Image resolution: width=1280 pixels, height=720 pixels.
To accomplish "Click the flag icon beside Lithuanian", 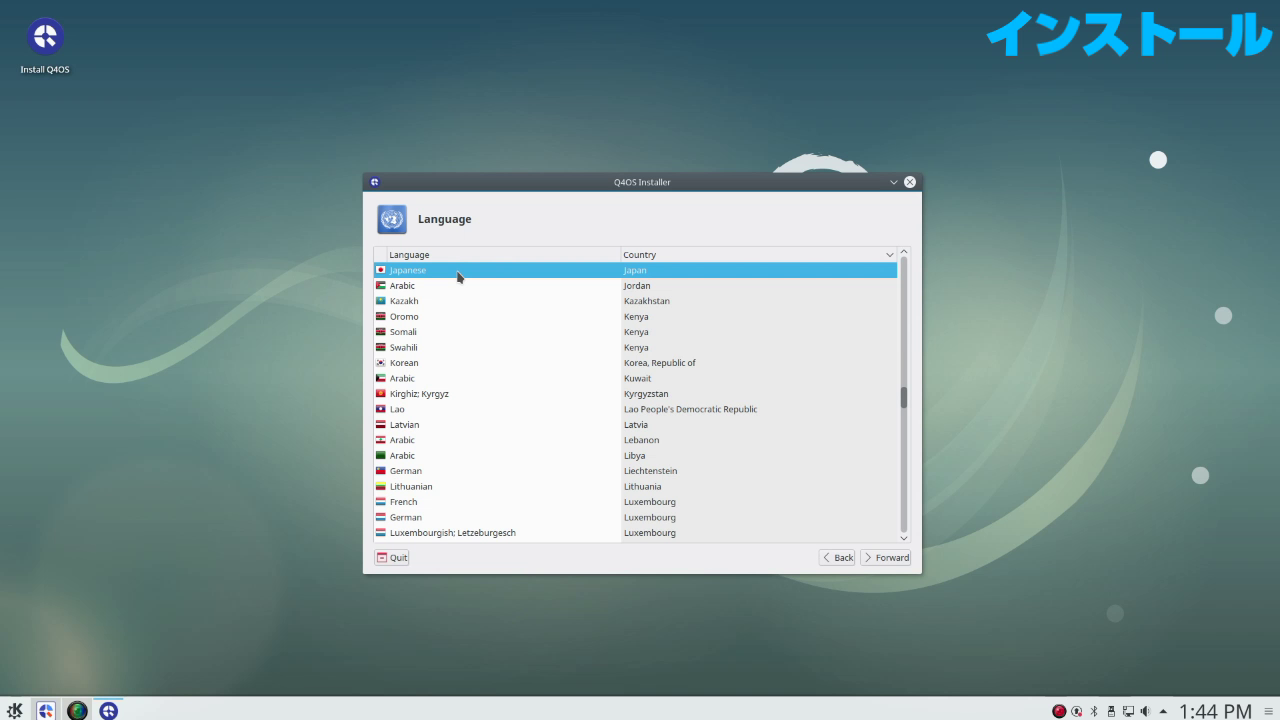I will point(381,487).
